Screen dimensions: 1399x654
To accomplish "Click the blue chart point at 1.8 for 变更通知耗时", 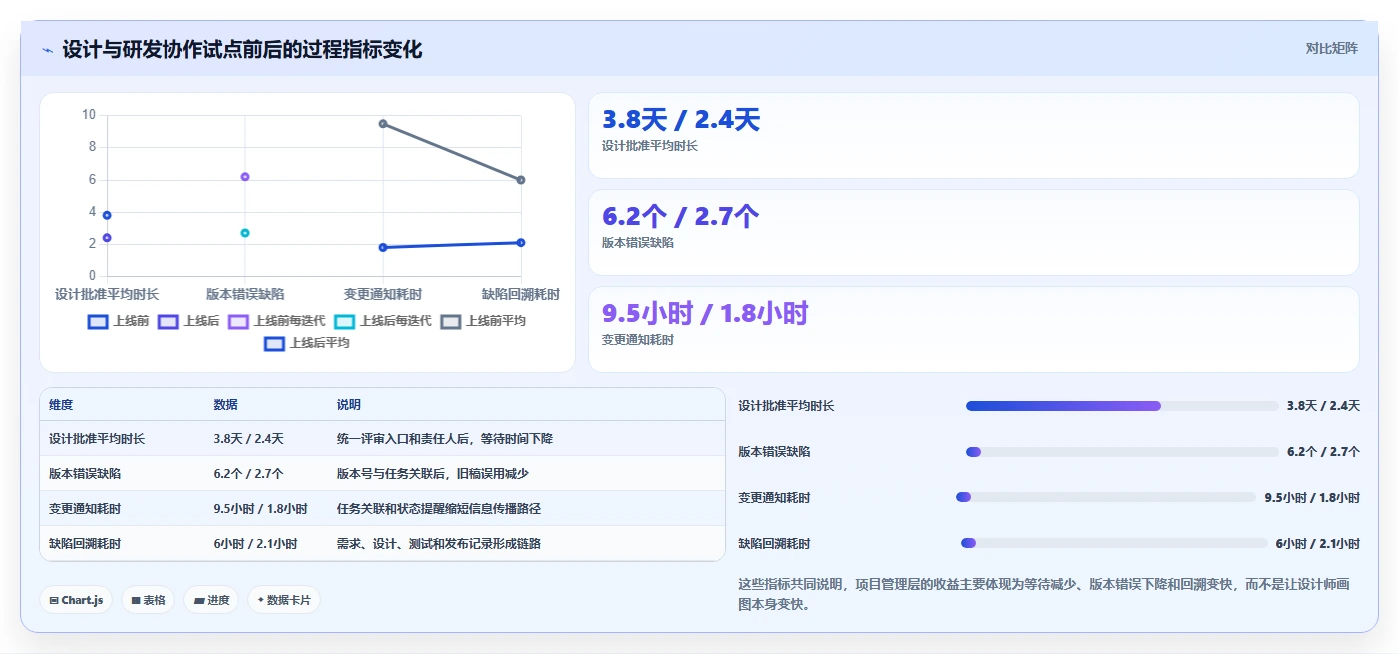I will (x=383, y=247).
